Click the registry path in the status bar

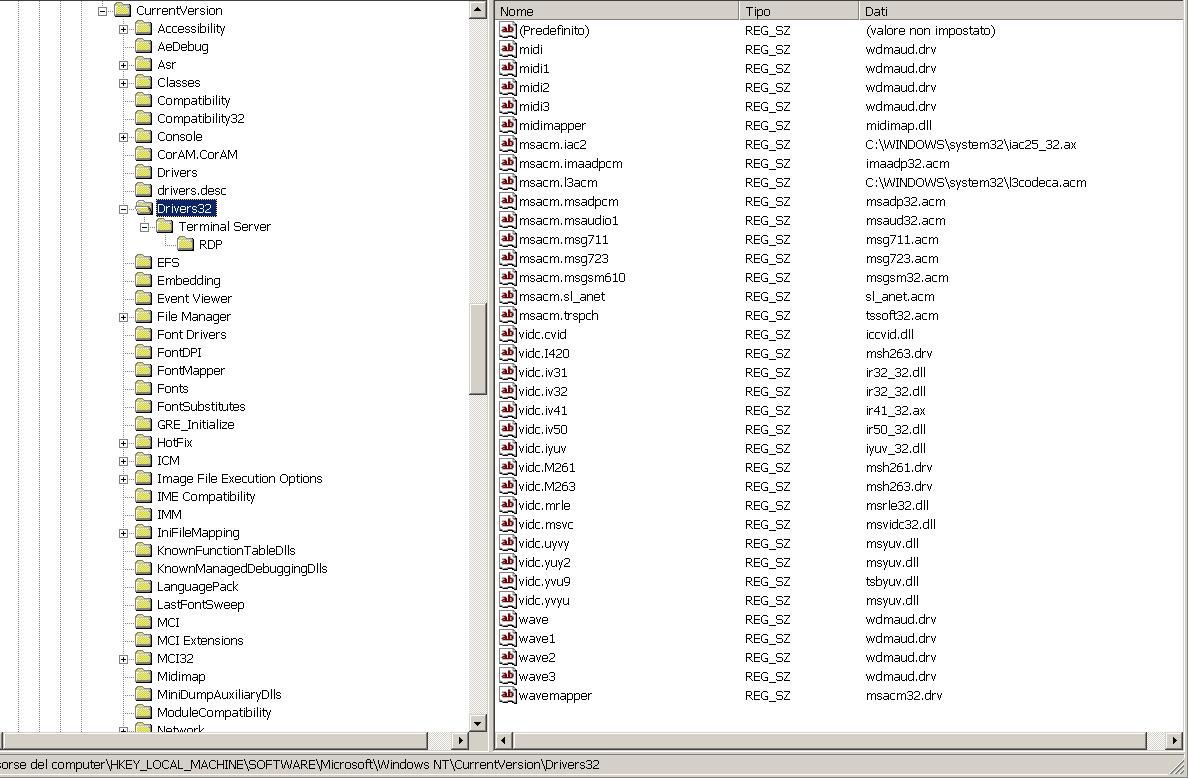tap(300, 764)
